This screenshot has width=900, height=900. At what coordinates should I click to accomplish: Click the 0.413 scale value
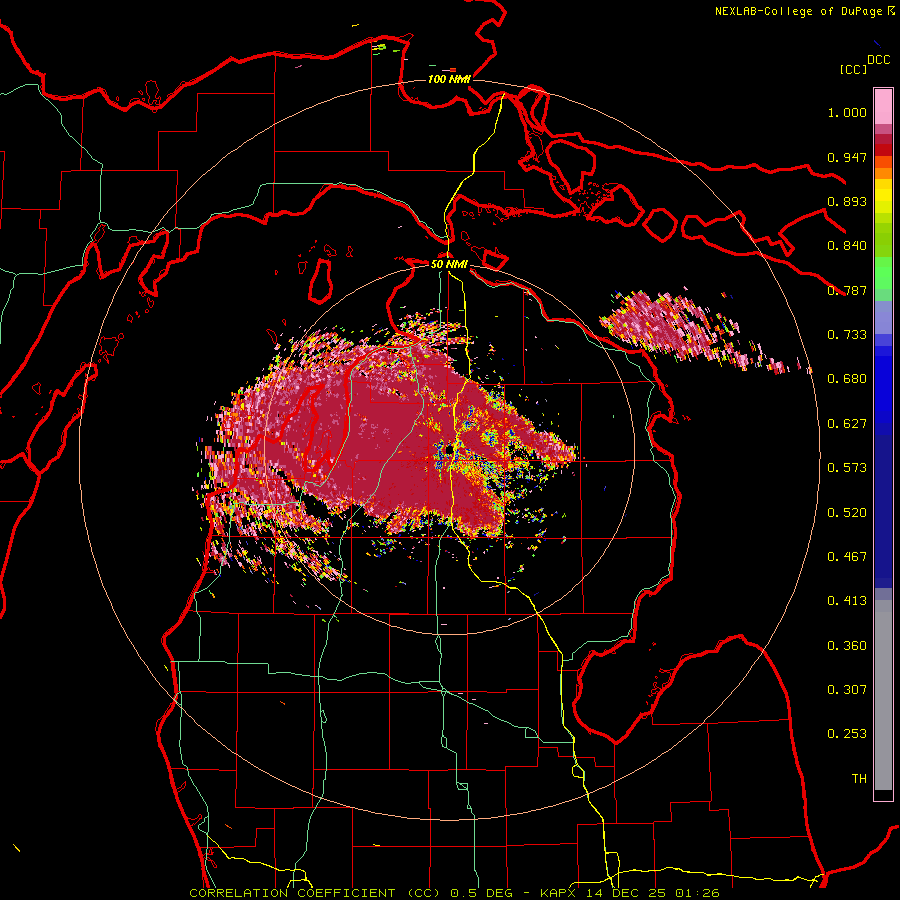(x=847, y=601)
